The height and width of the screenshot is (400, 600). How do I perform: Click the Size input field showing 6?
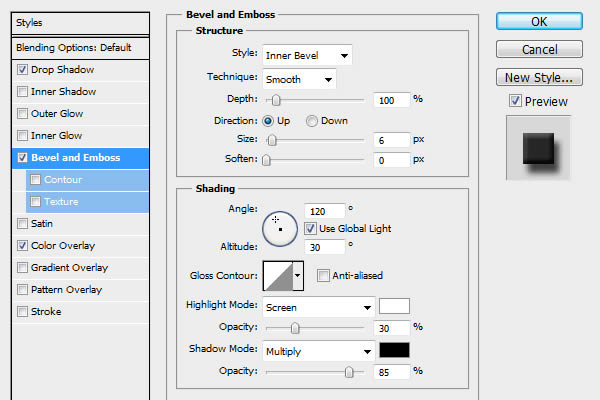tap(392, 139)
